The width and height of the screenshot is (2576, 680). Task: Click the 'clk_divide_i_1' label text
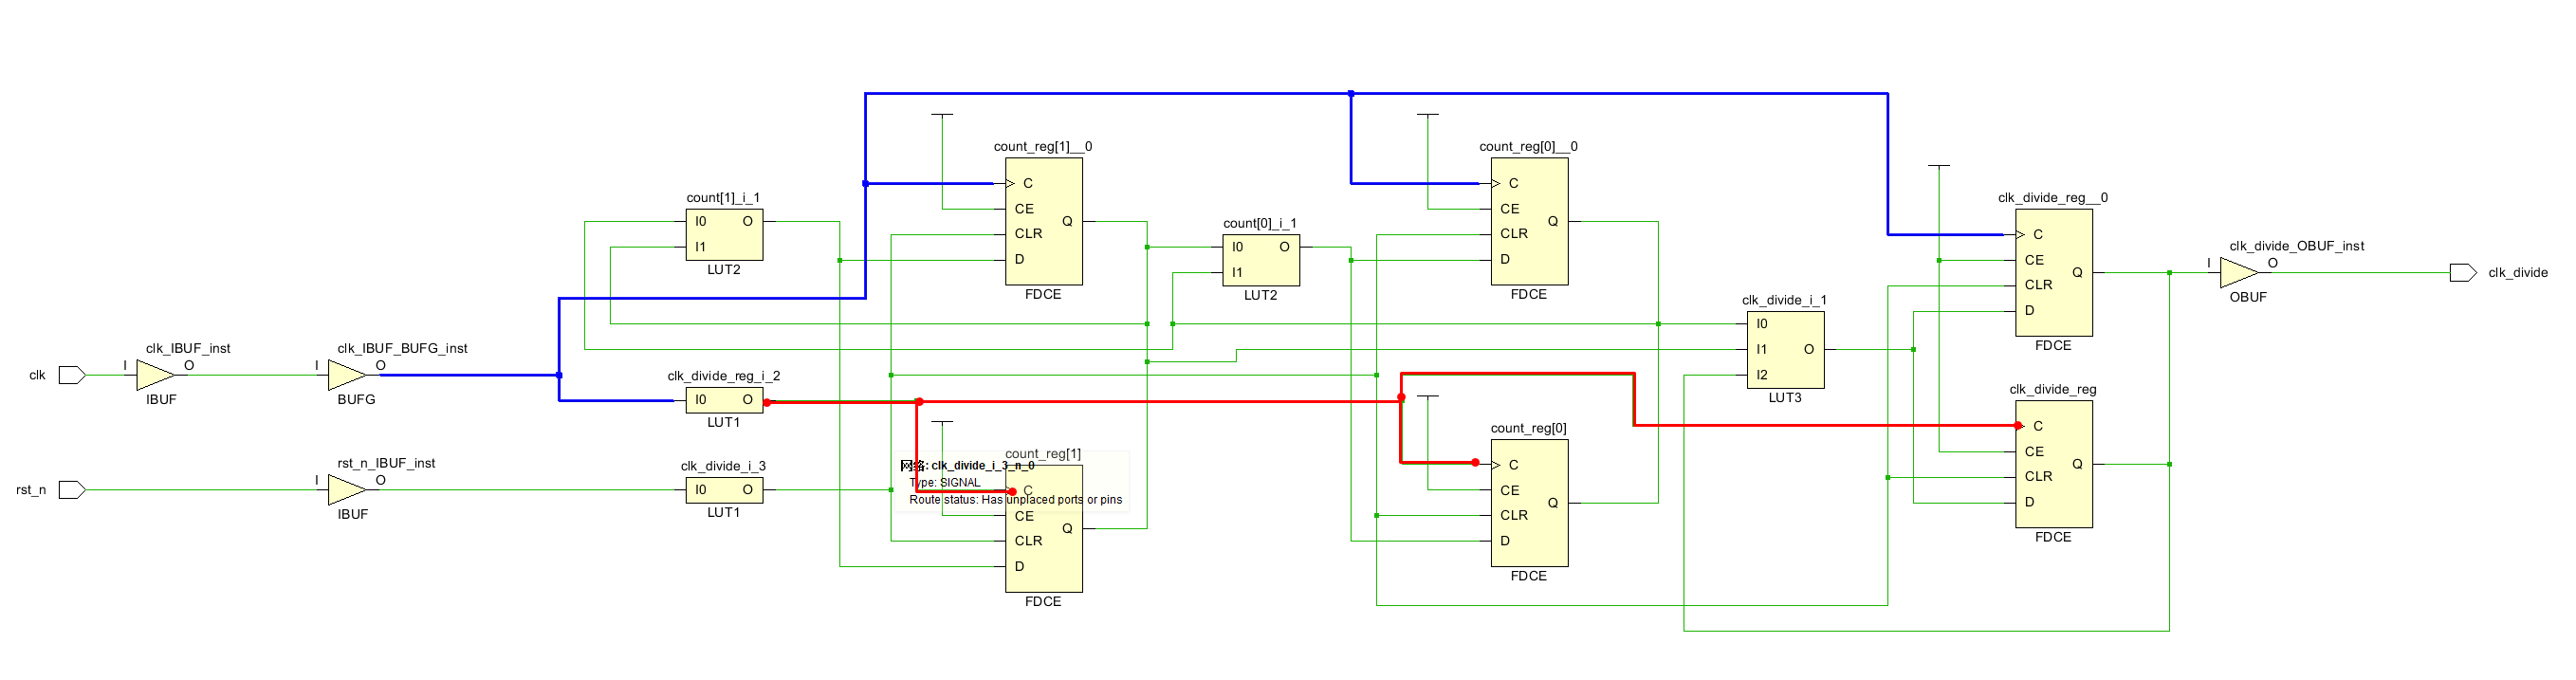point(1784,300)
